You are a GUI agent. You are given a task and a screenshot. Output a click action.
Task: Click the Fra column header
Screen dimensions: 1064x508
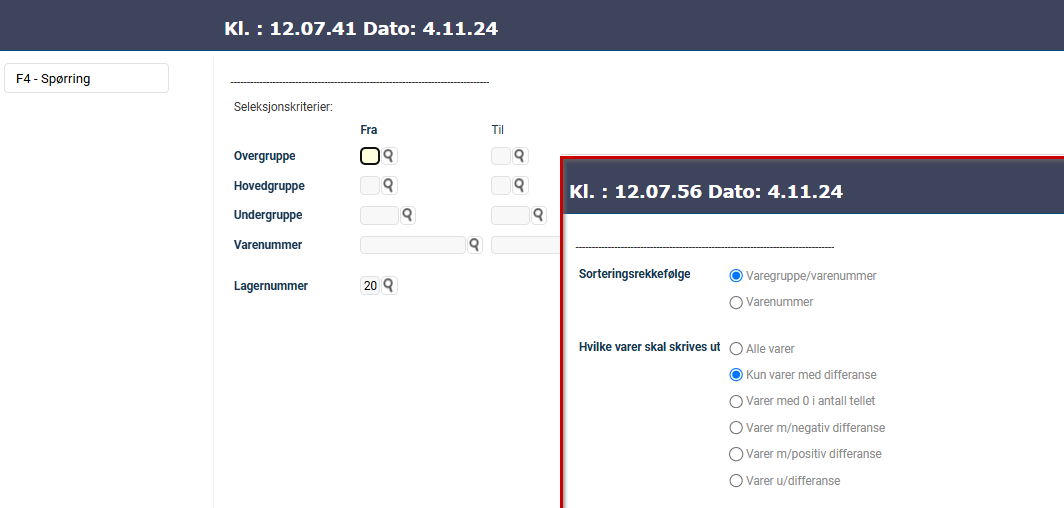369,129
